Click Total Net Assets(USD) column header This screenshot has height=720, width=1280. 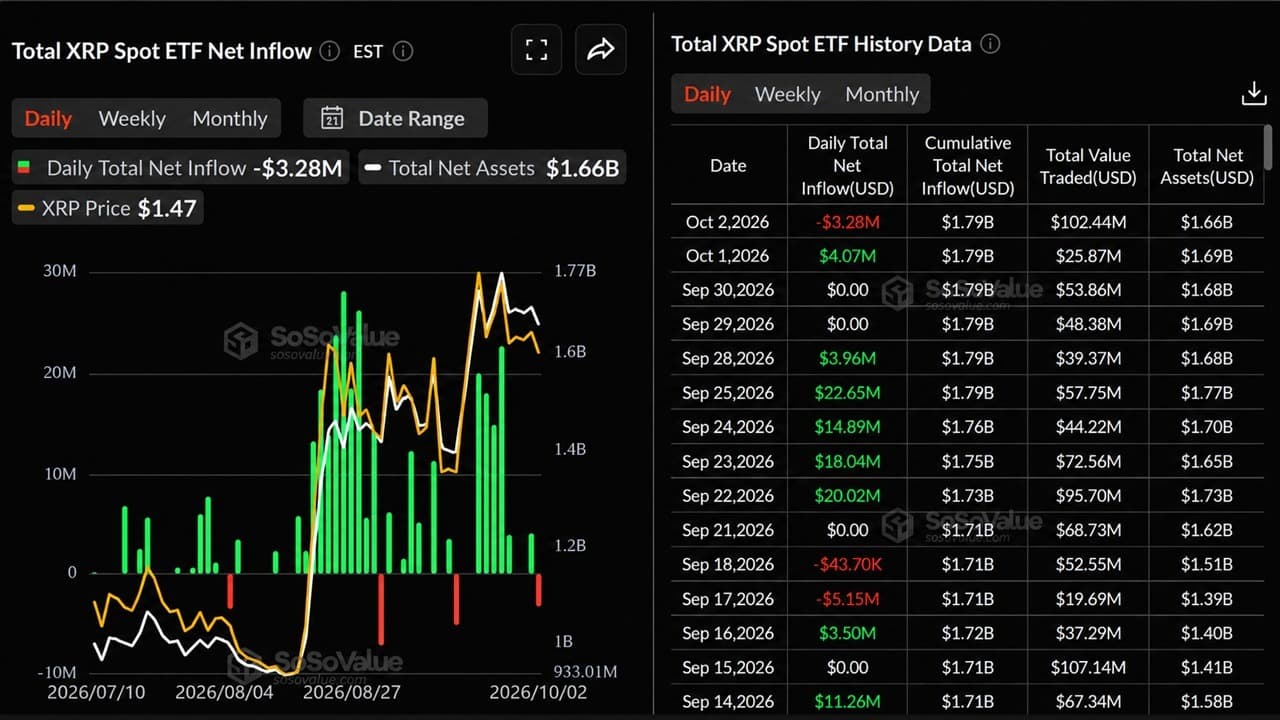[x=1208, y=166]
